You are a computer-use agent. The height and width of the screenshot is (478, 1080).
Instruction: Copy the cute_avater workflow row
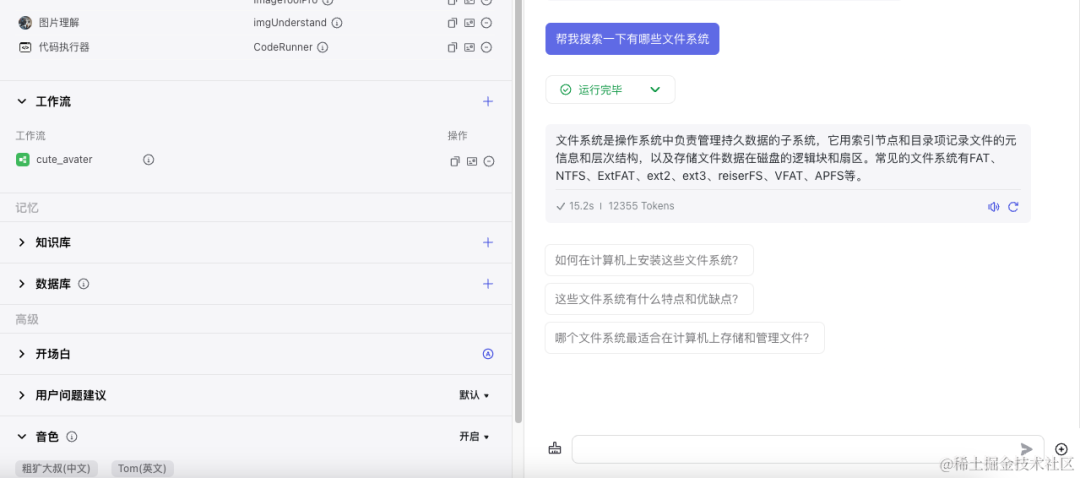point(455,162)
